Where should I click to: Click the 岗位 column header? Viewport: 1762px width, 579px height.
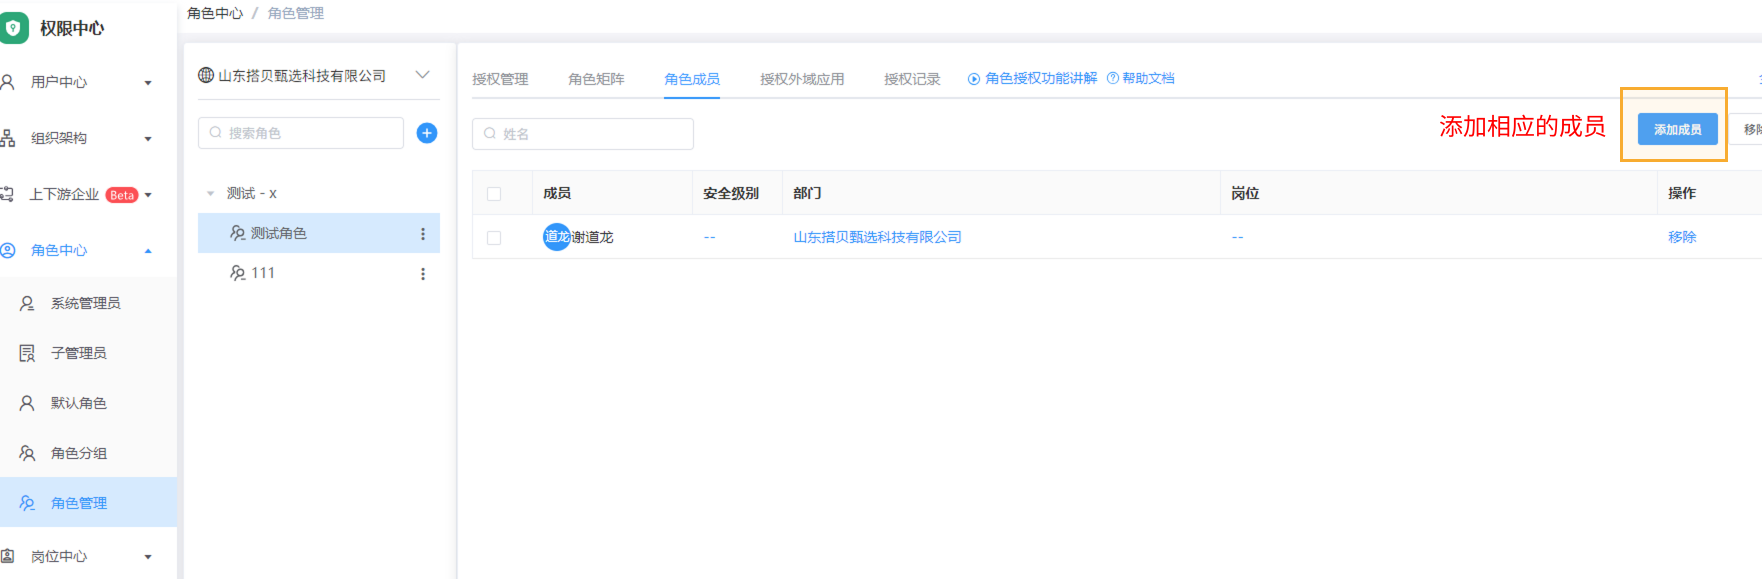[x=1245, y=193]
